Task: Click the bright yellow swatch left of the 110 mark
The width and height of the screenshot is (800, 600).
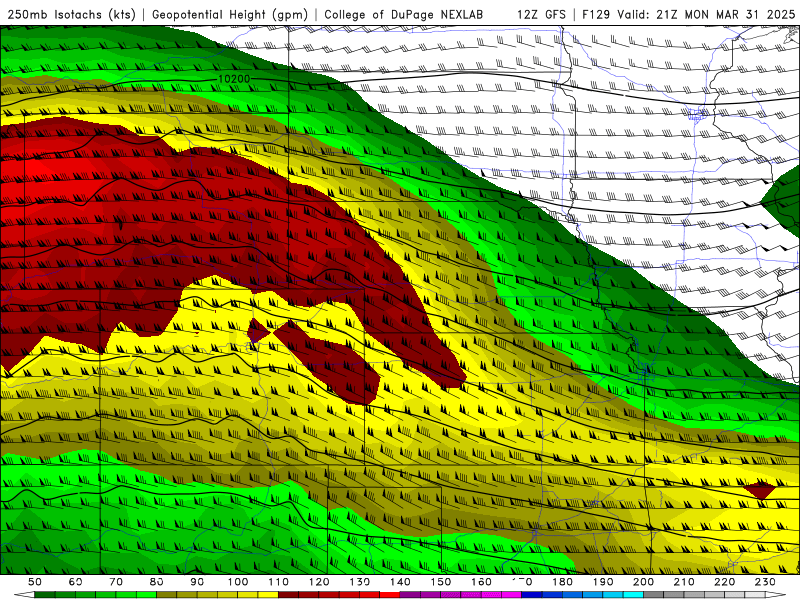Action: point(268,595)
